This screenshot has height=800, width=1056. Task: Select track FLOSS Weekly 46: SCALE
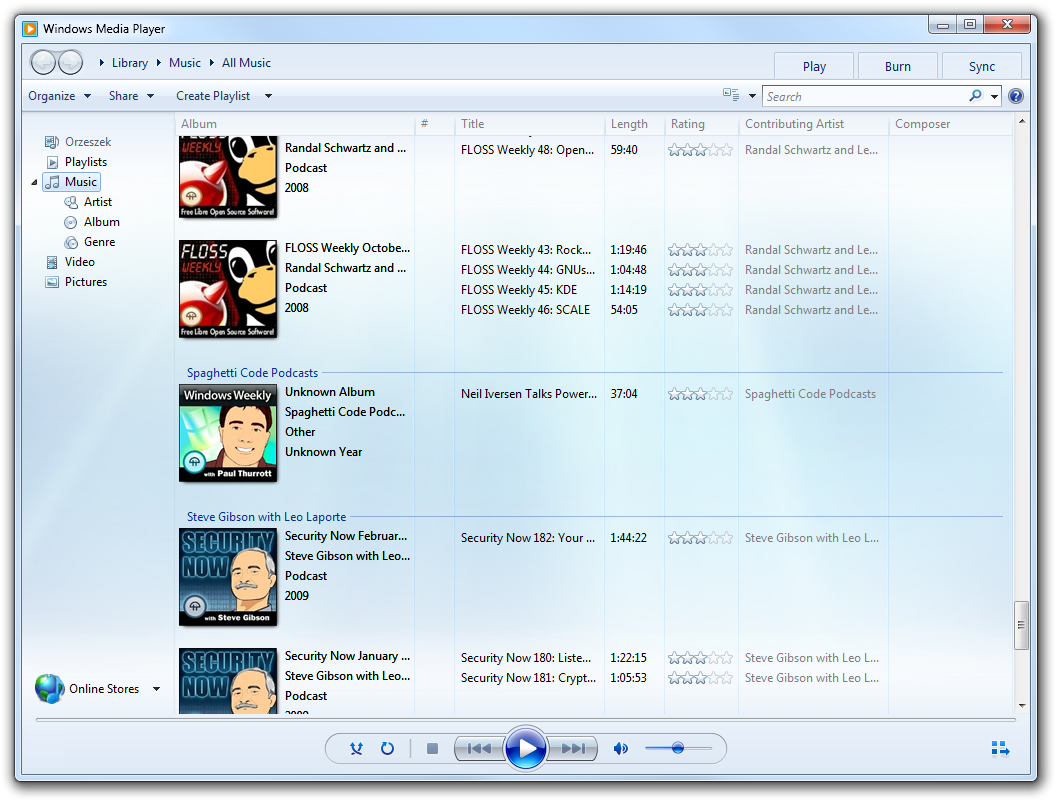pyautogui.click(x=525, y=310)
